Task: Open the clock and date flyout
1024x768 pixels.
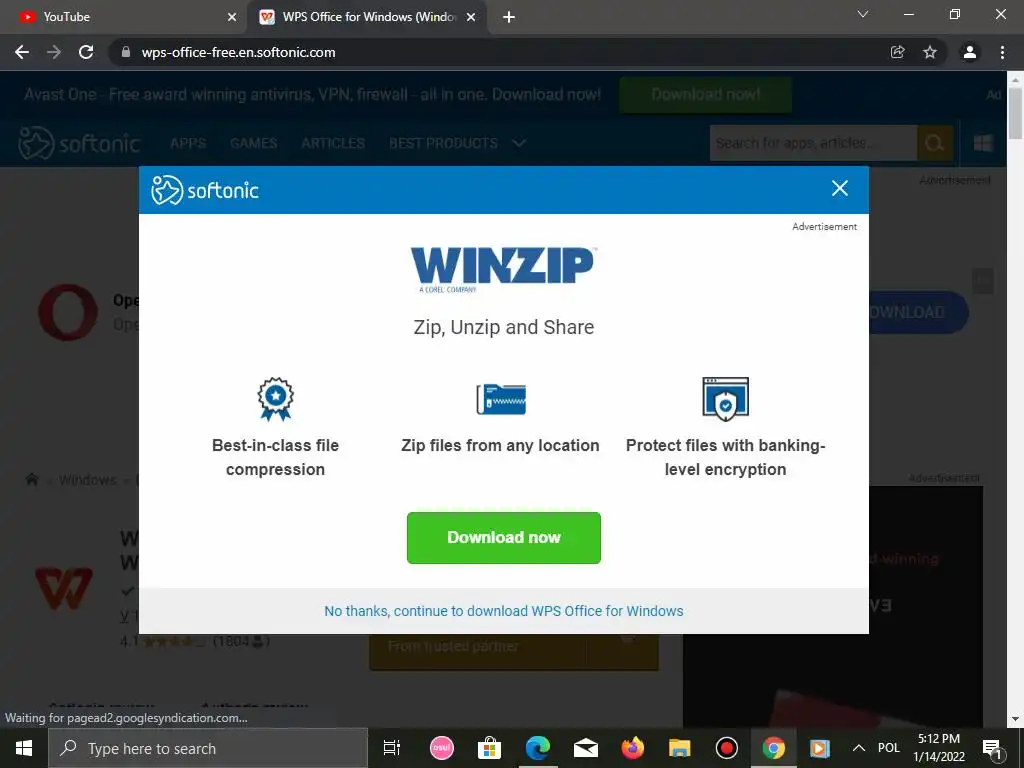Action: point(938,748)
